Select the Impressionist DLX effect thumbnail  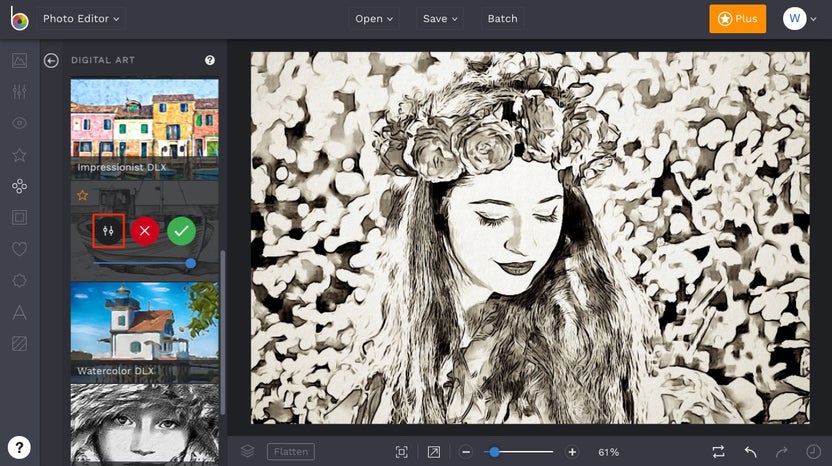144,129
